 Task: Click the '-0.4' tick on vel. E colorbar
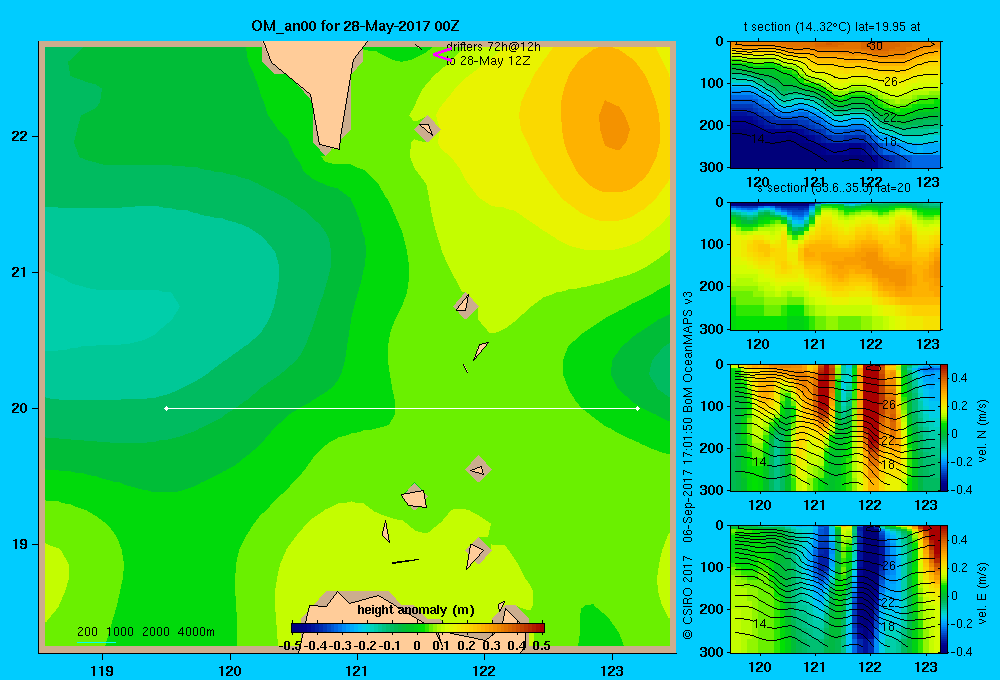point(961,651)
